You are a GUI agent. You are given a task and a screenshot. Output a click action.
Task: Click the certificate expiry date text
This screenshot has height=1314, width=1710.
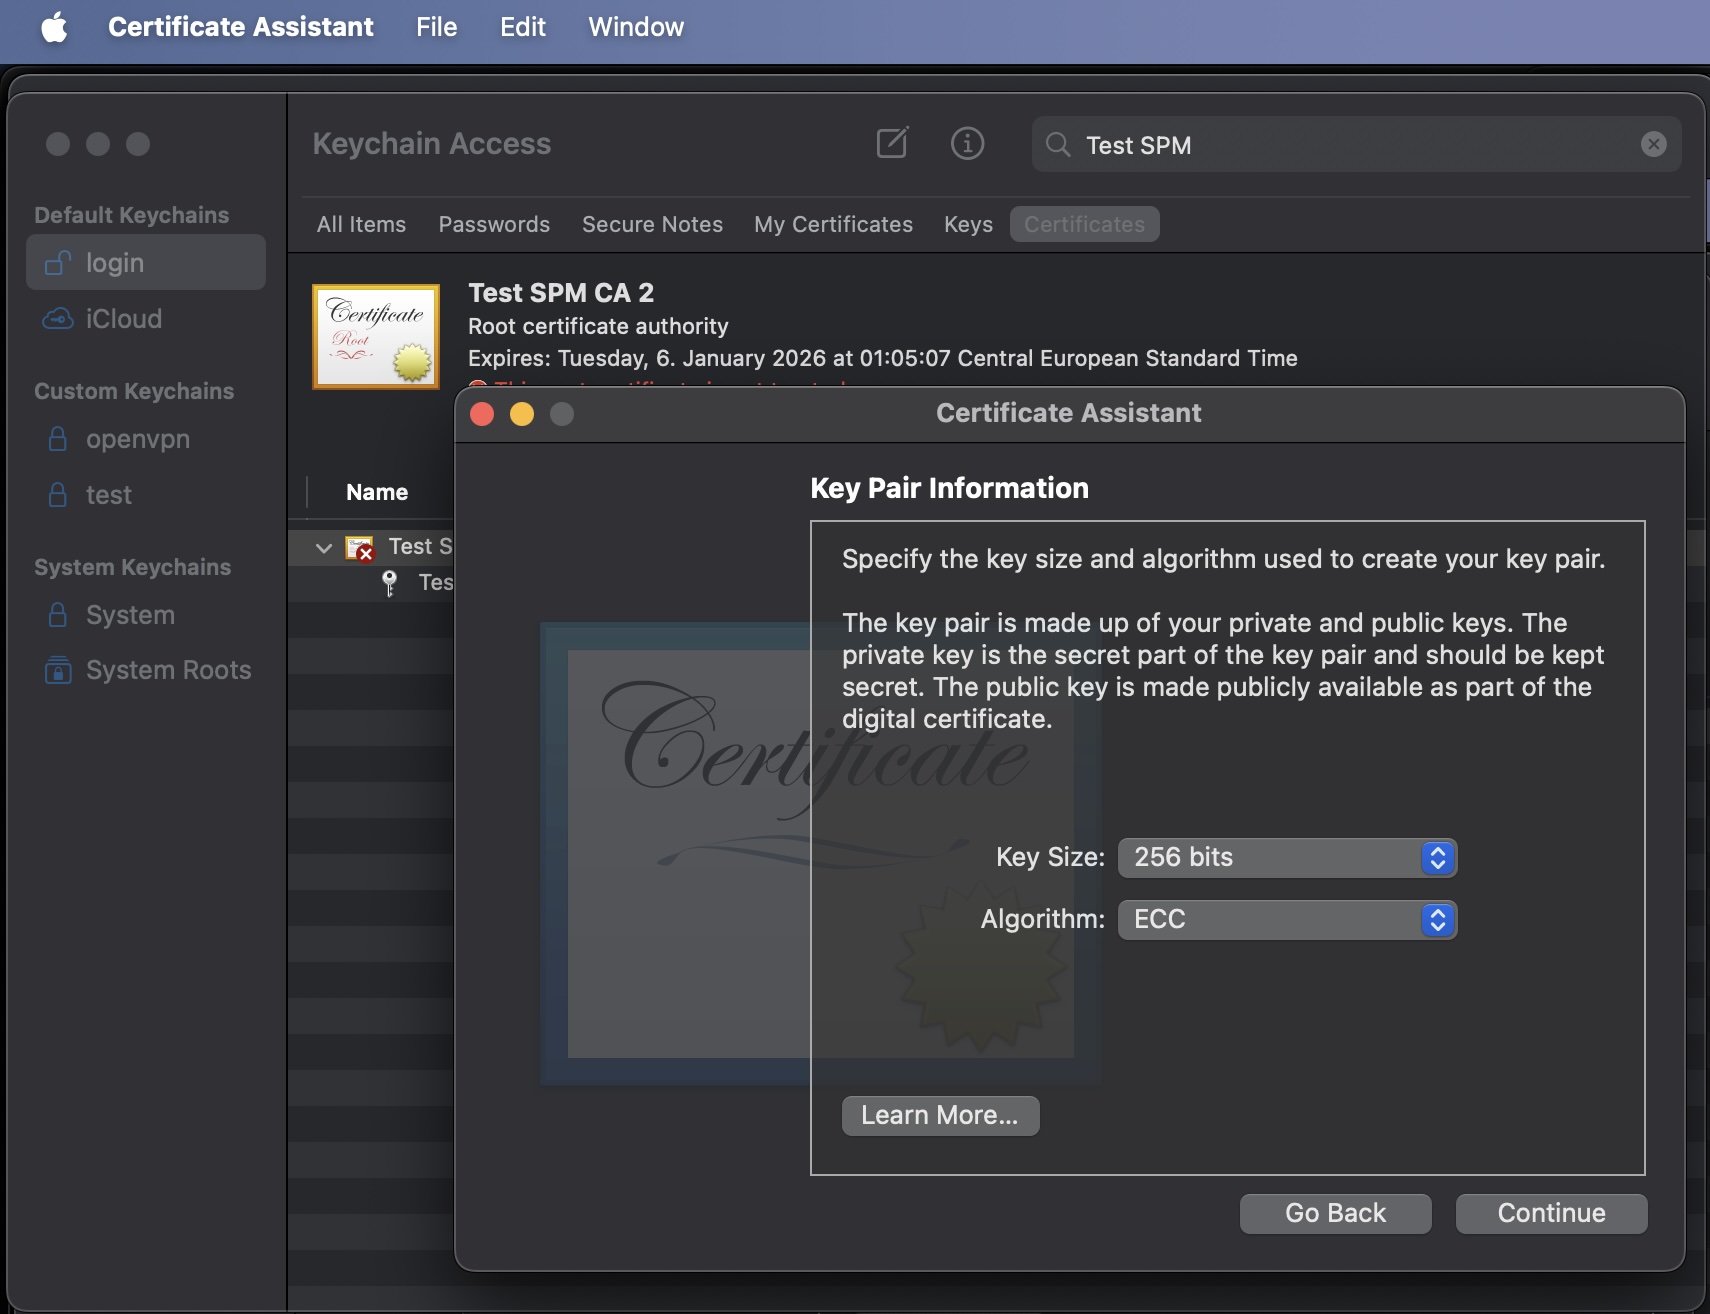(x=883, y=358)
